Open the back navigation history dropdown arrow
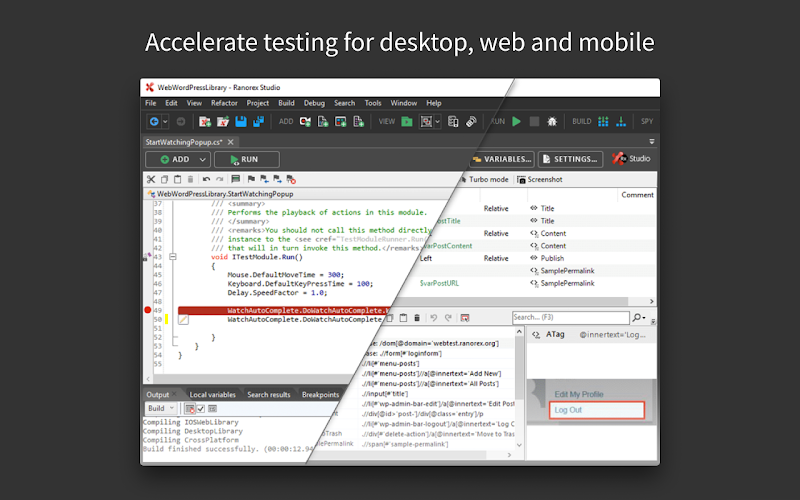Screen dimensions: 800x500 165,122
